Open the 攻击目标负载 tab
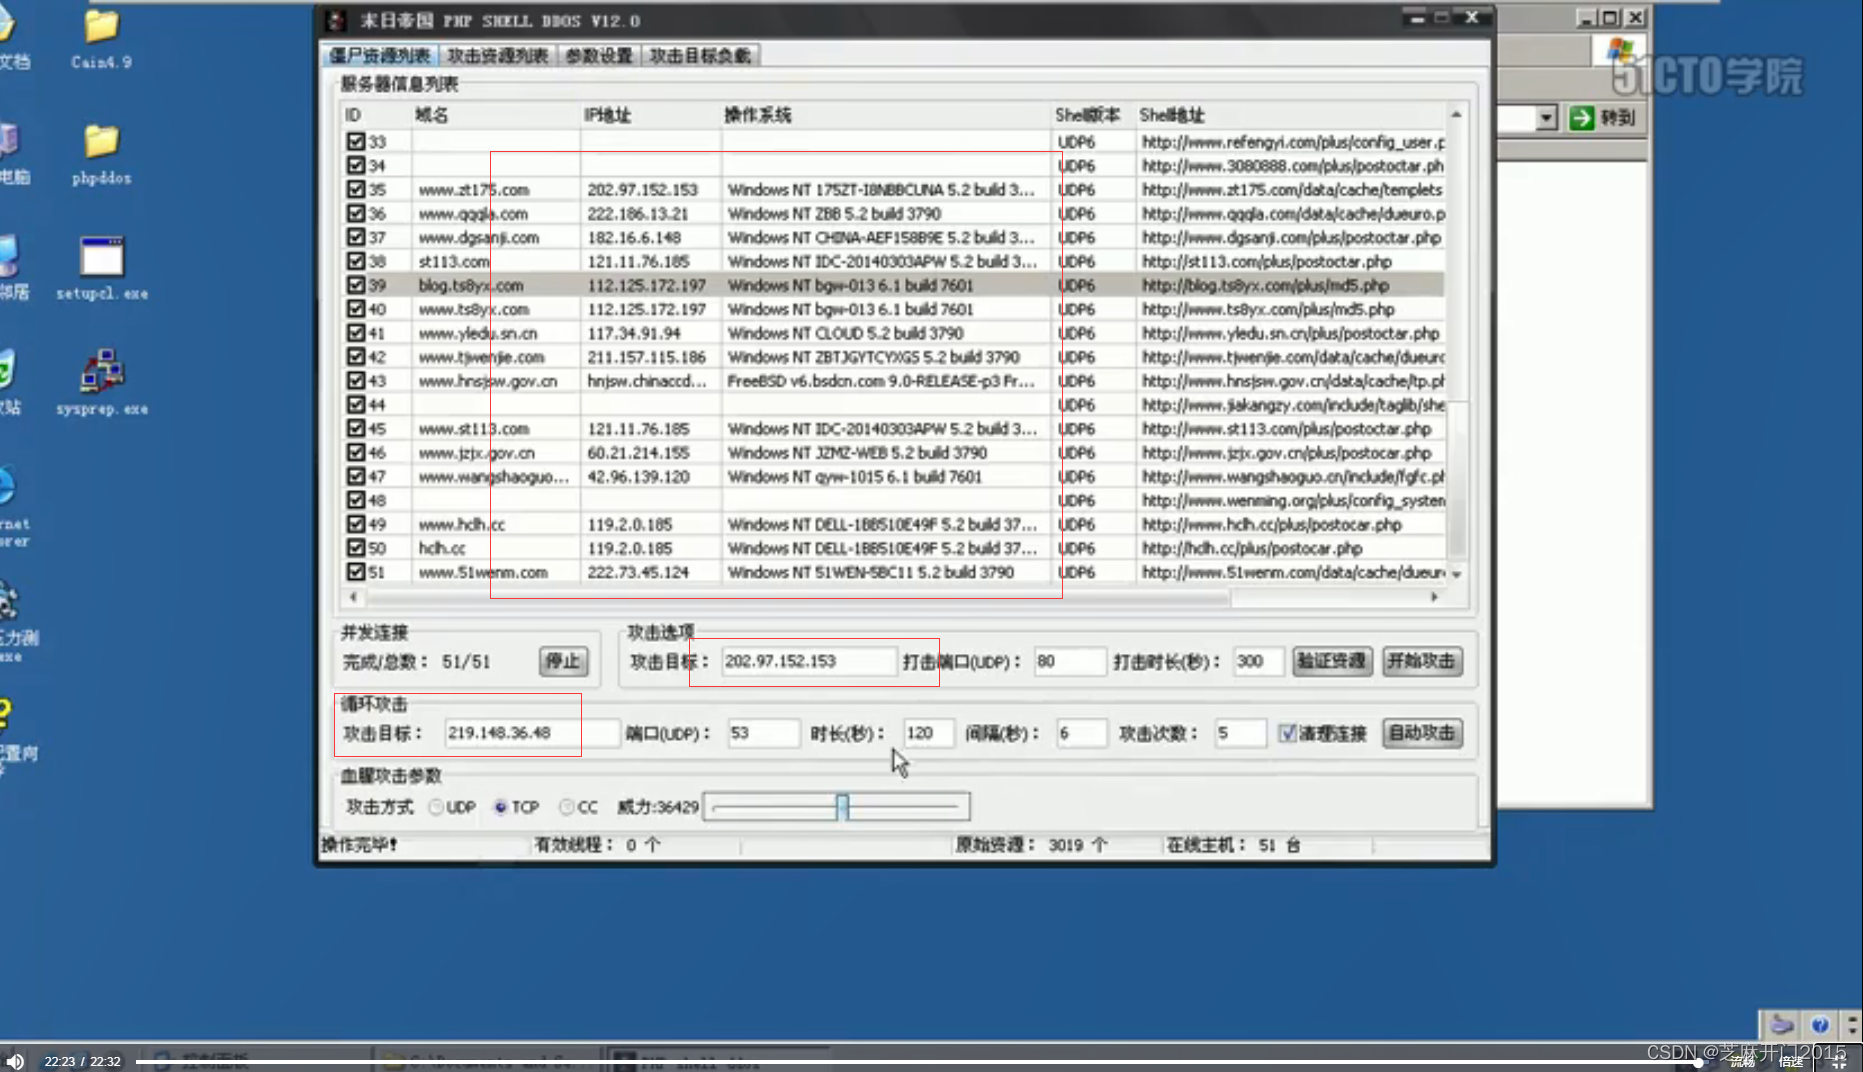Screen dimensions: 1863x1072 [x=700, y=56]
